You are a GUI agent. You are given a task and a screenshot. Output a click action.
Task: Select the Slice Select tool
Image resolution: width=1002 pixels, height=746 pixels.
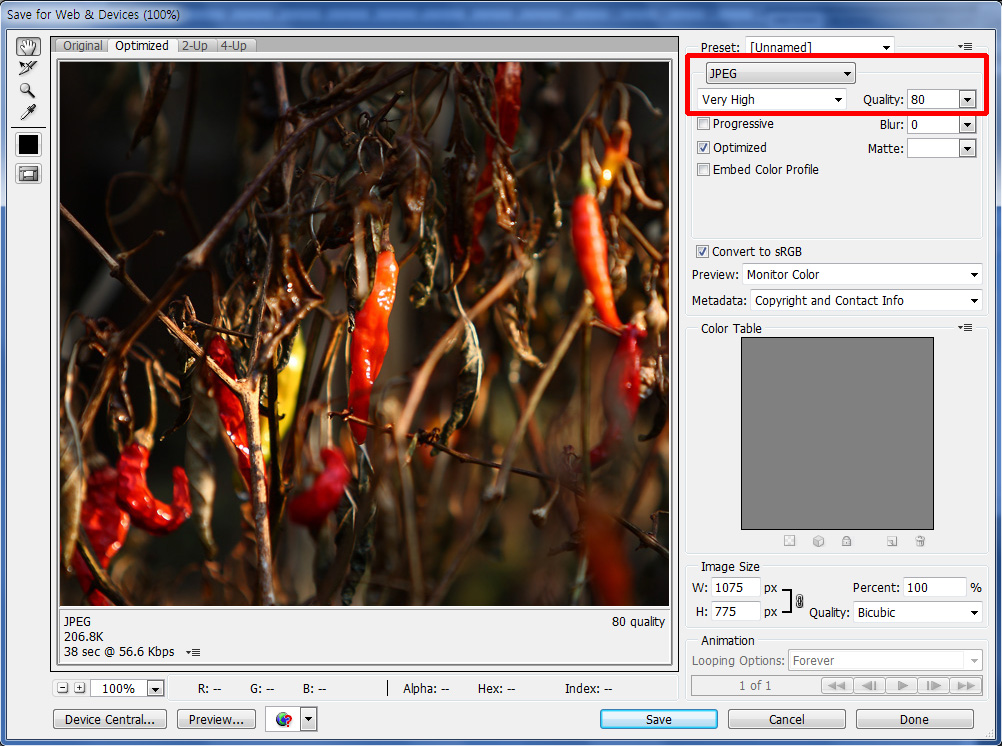[28, 68]
